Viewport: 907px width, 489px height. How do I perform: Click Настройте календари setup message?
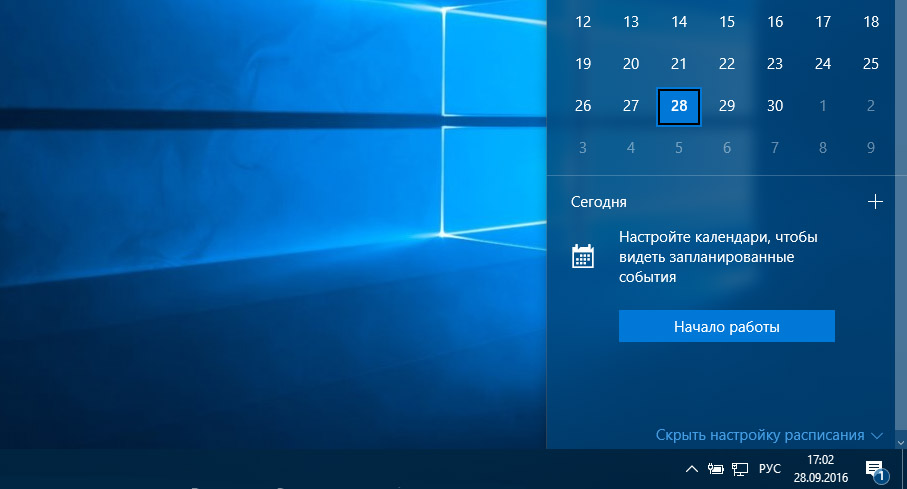pos(718,257)
